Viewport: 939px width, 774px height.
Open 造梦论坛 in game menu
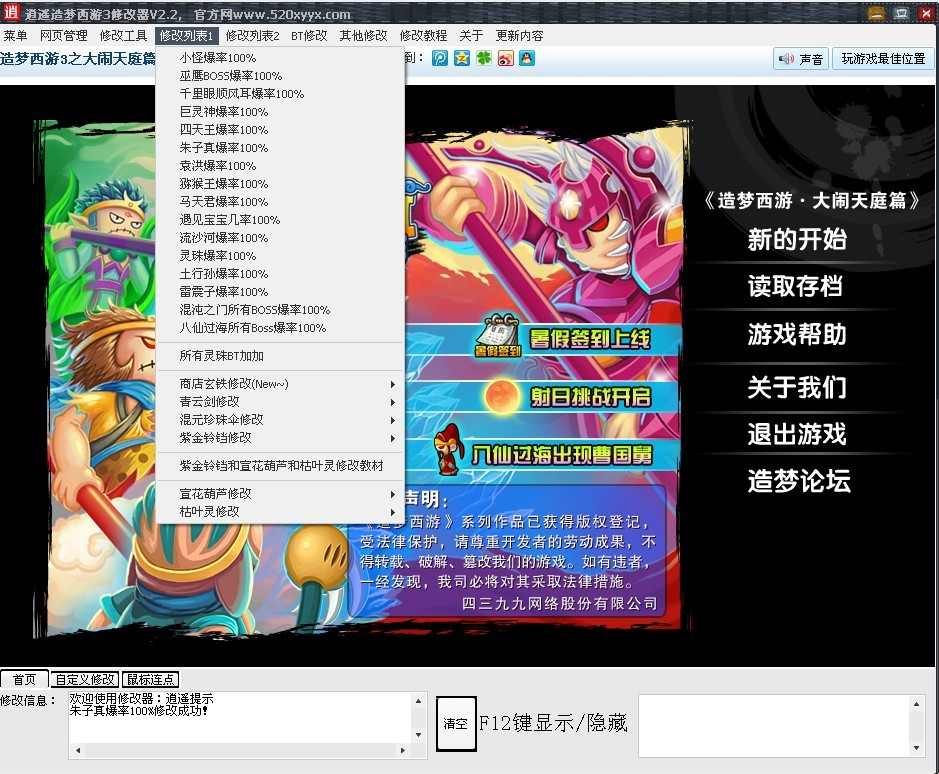[x=799, y=481]
